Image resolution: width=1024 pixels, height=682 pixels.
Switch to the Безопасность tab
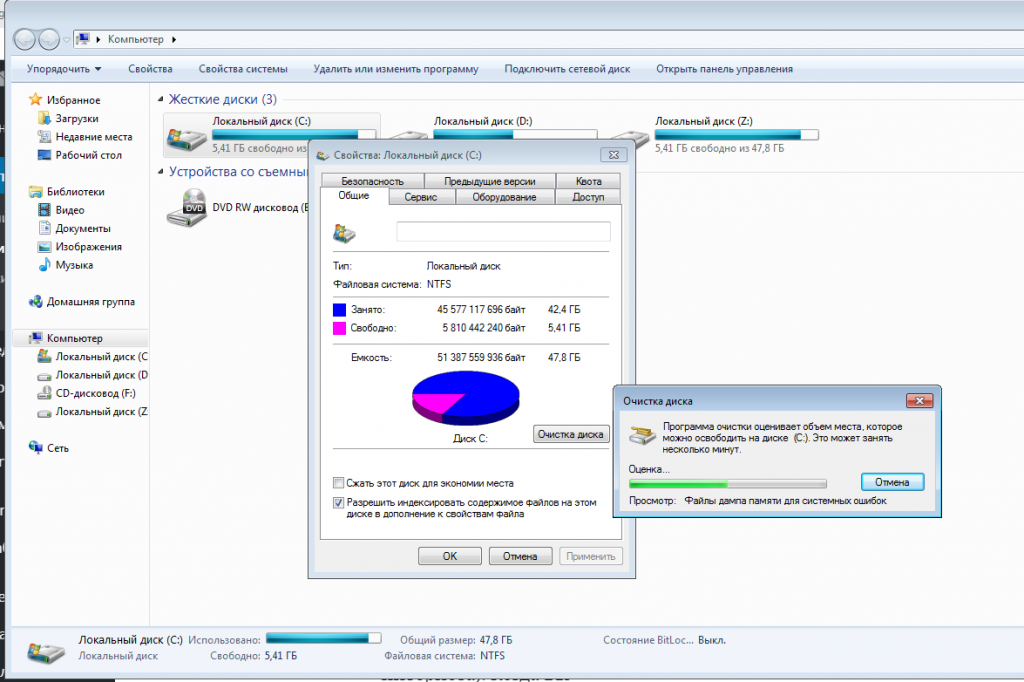[373, 181]
